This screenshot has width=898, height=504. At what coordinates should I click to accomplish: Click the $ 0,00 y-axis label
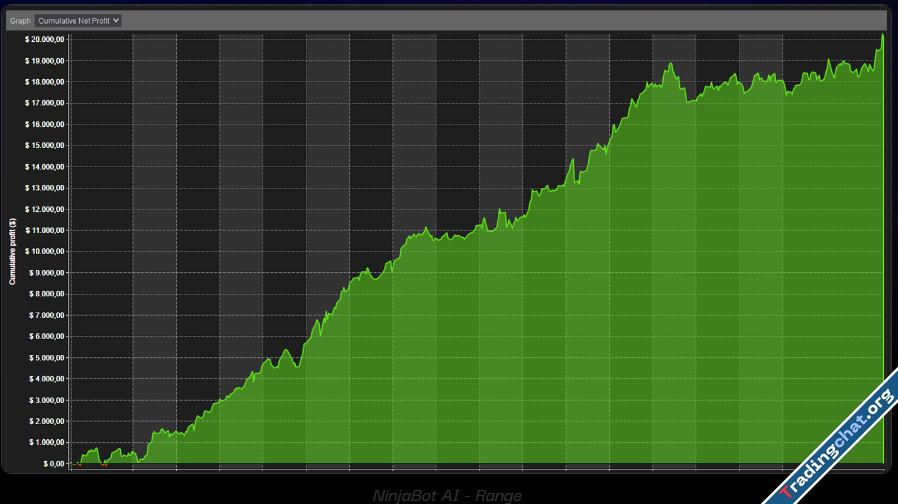(x=52, y=464)
